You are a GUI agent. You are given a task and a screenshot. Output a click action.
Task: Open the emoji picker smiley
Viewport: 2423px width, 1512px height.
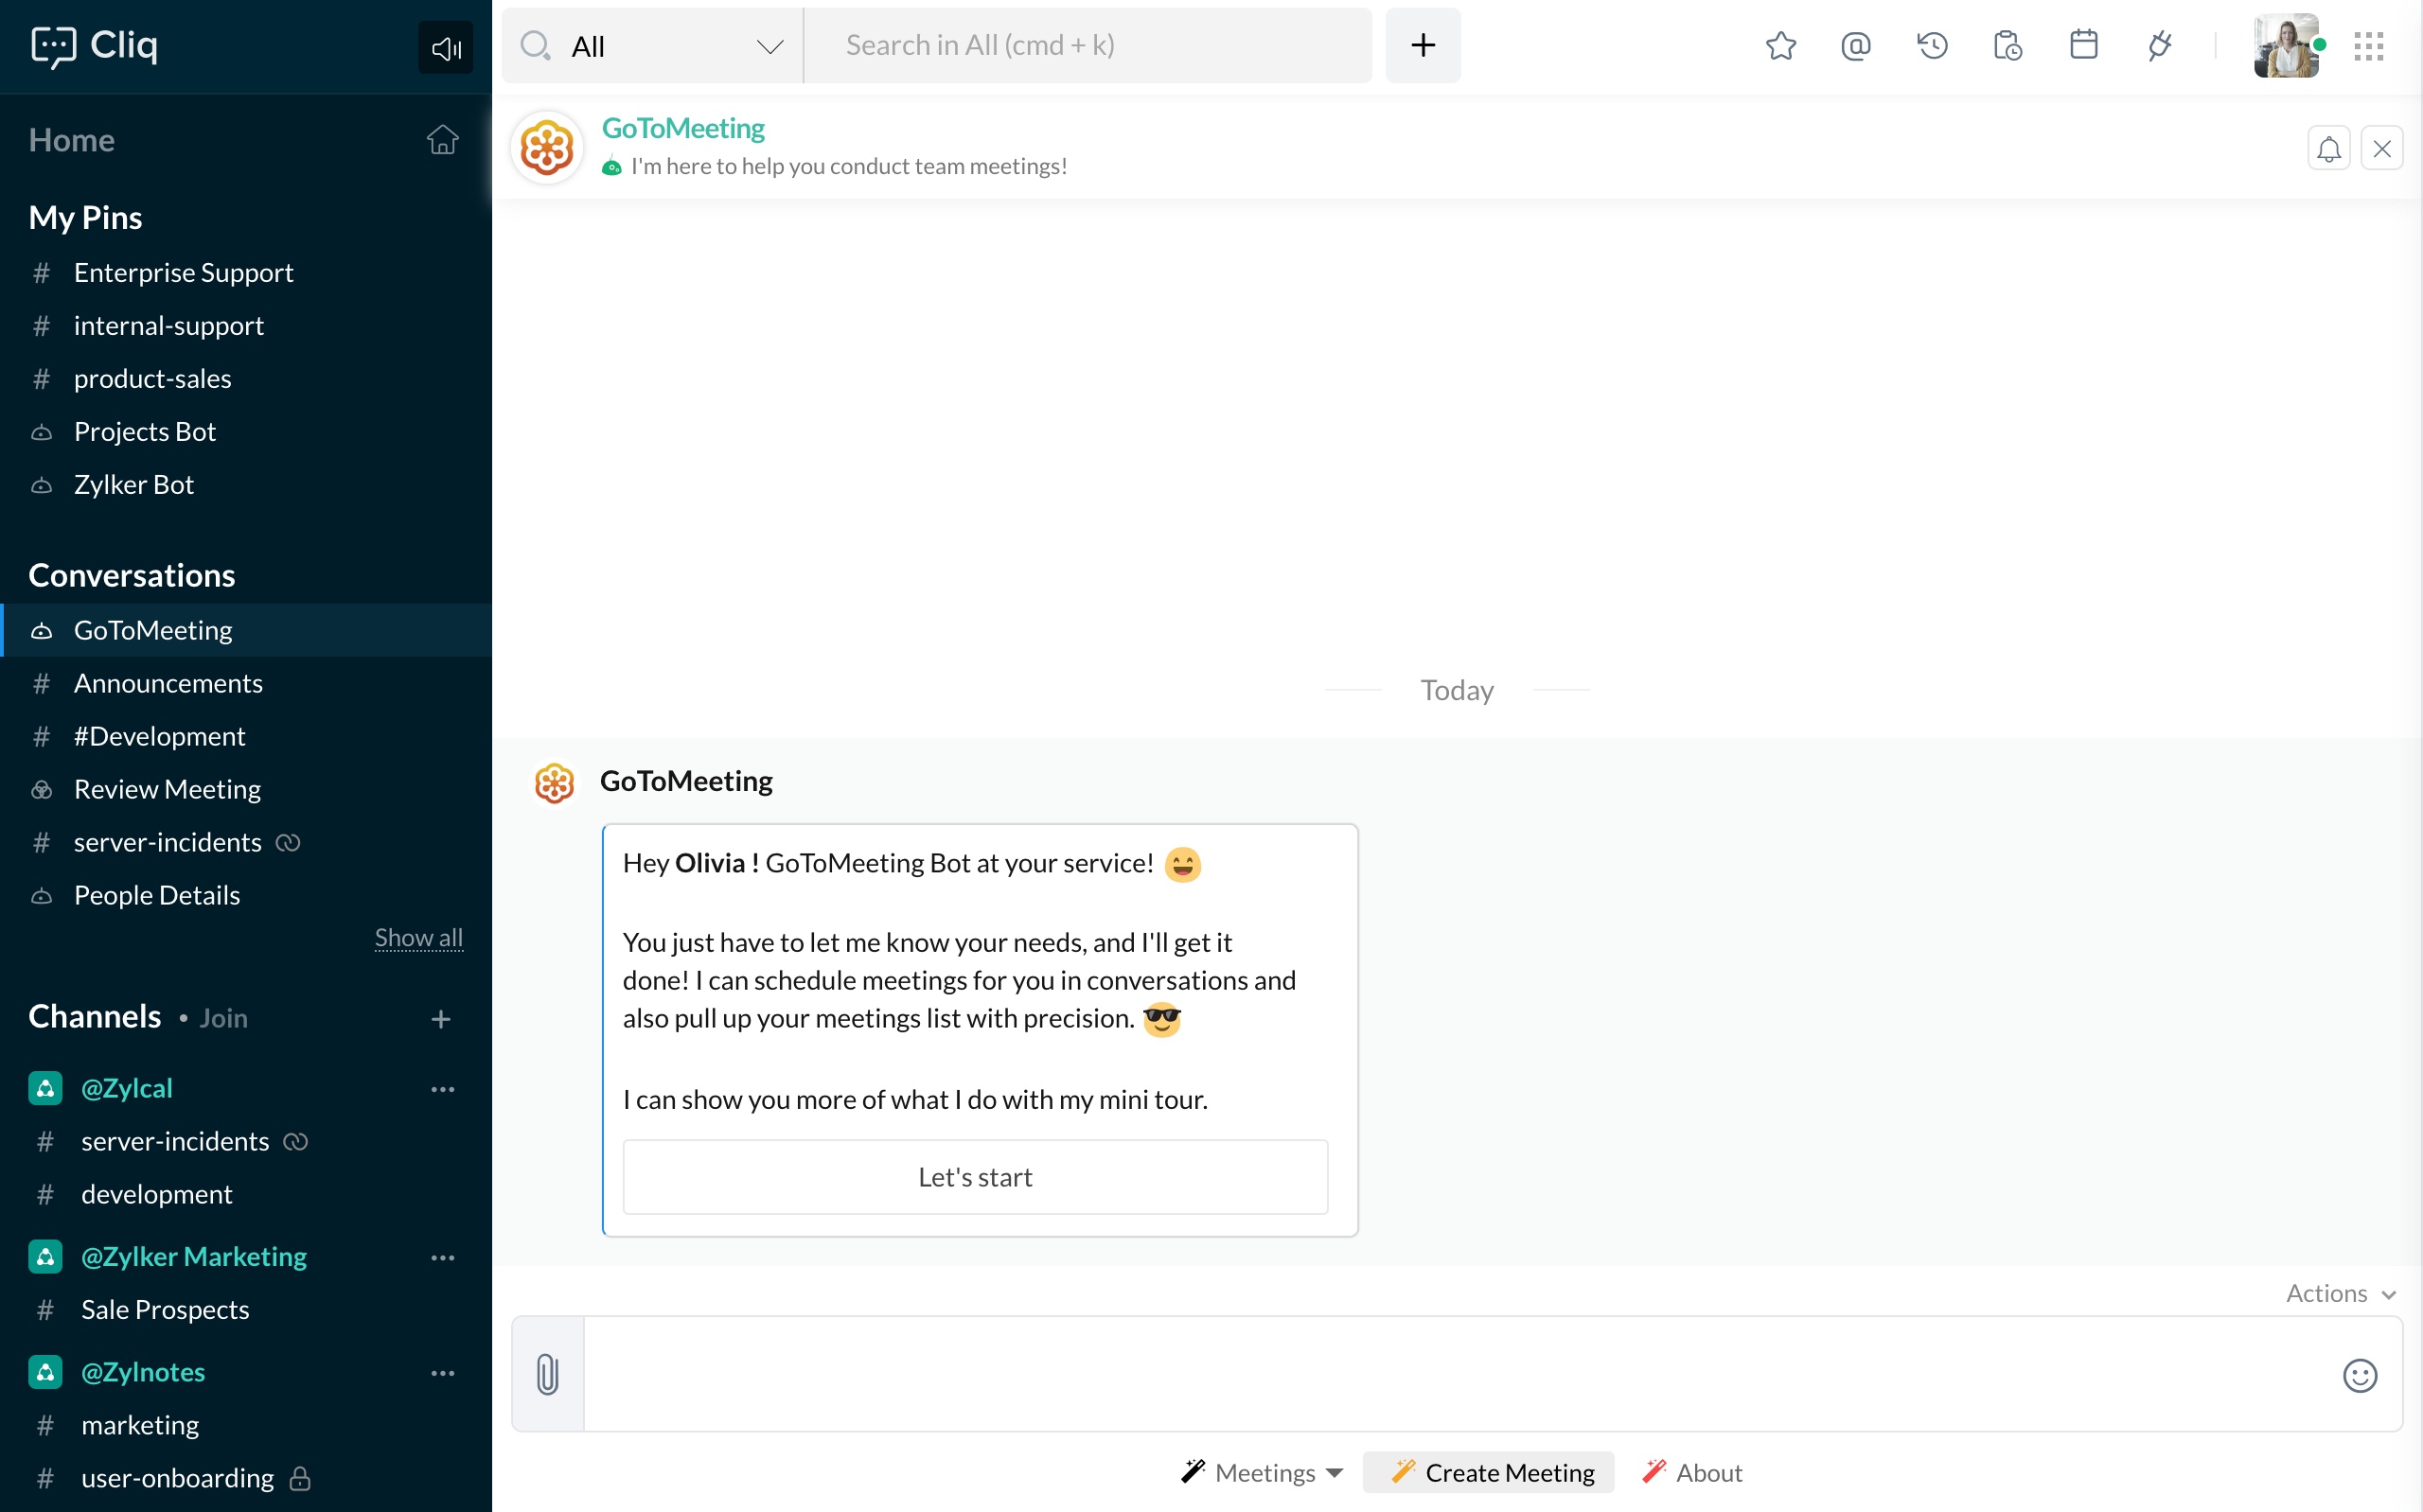2360,1376
